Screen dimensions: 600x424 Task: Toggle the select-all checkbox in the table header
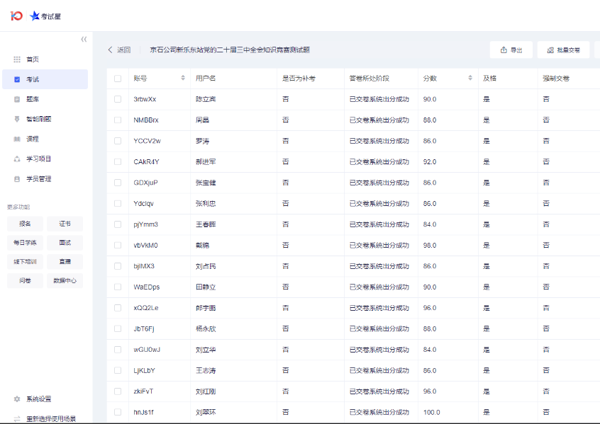coord(117,78)
